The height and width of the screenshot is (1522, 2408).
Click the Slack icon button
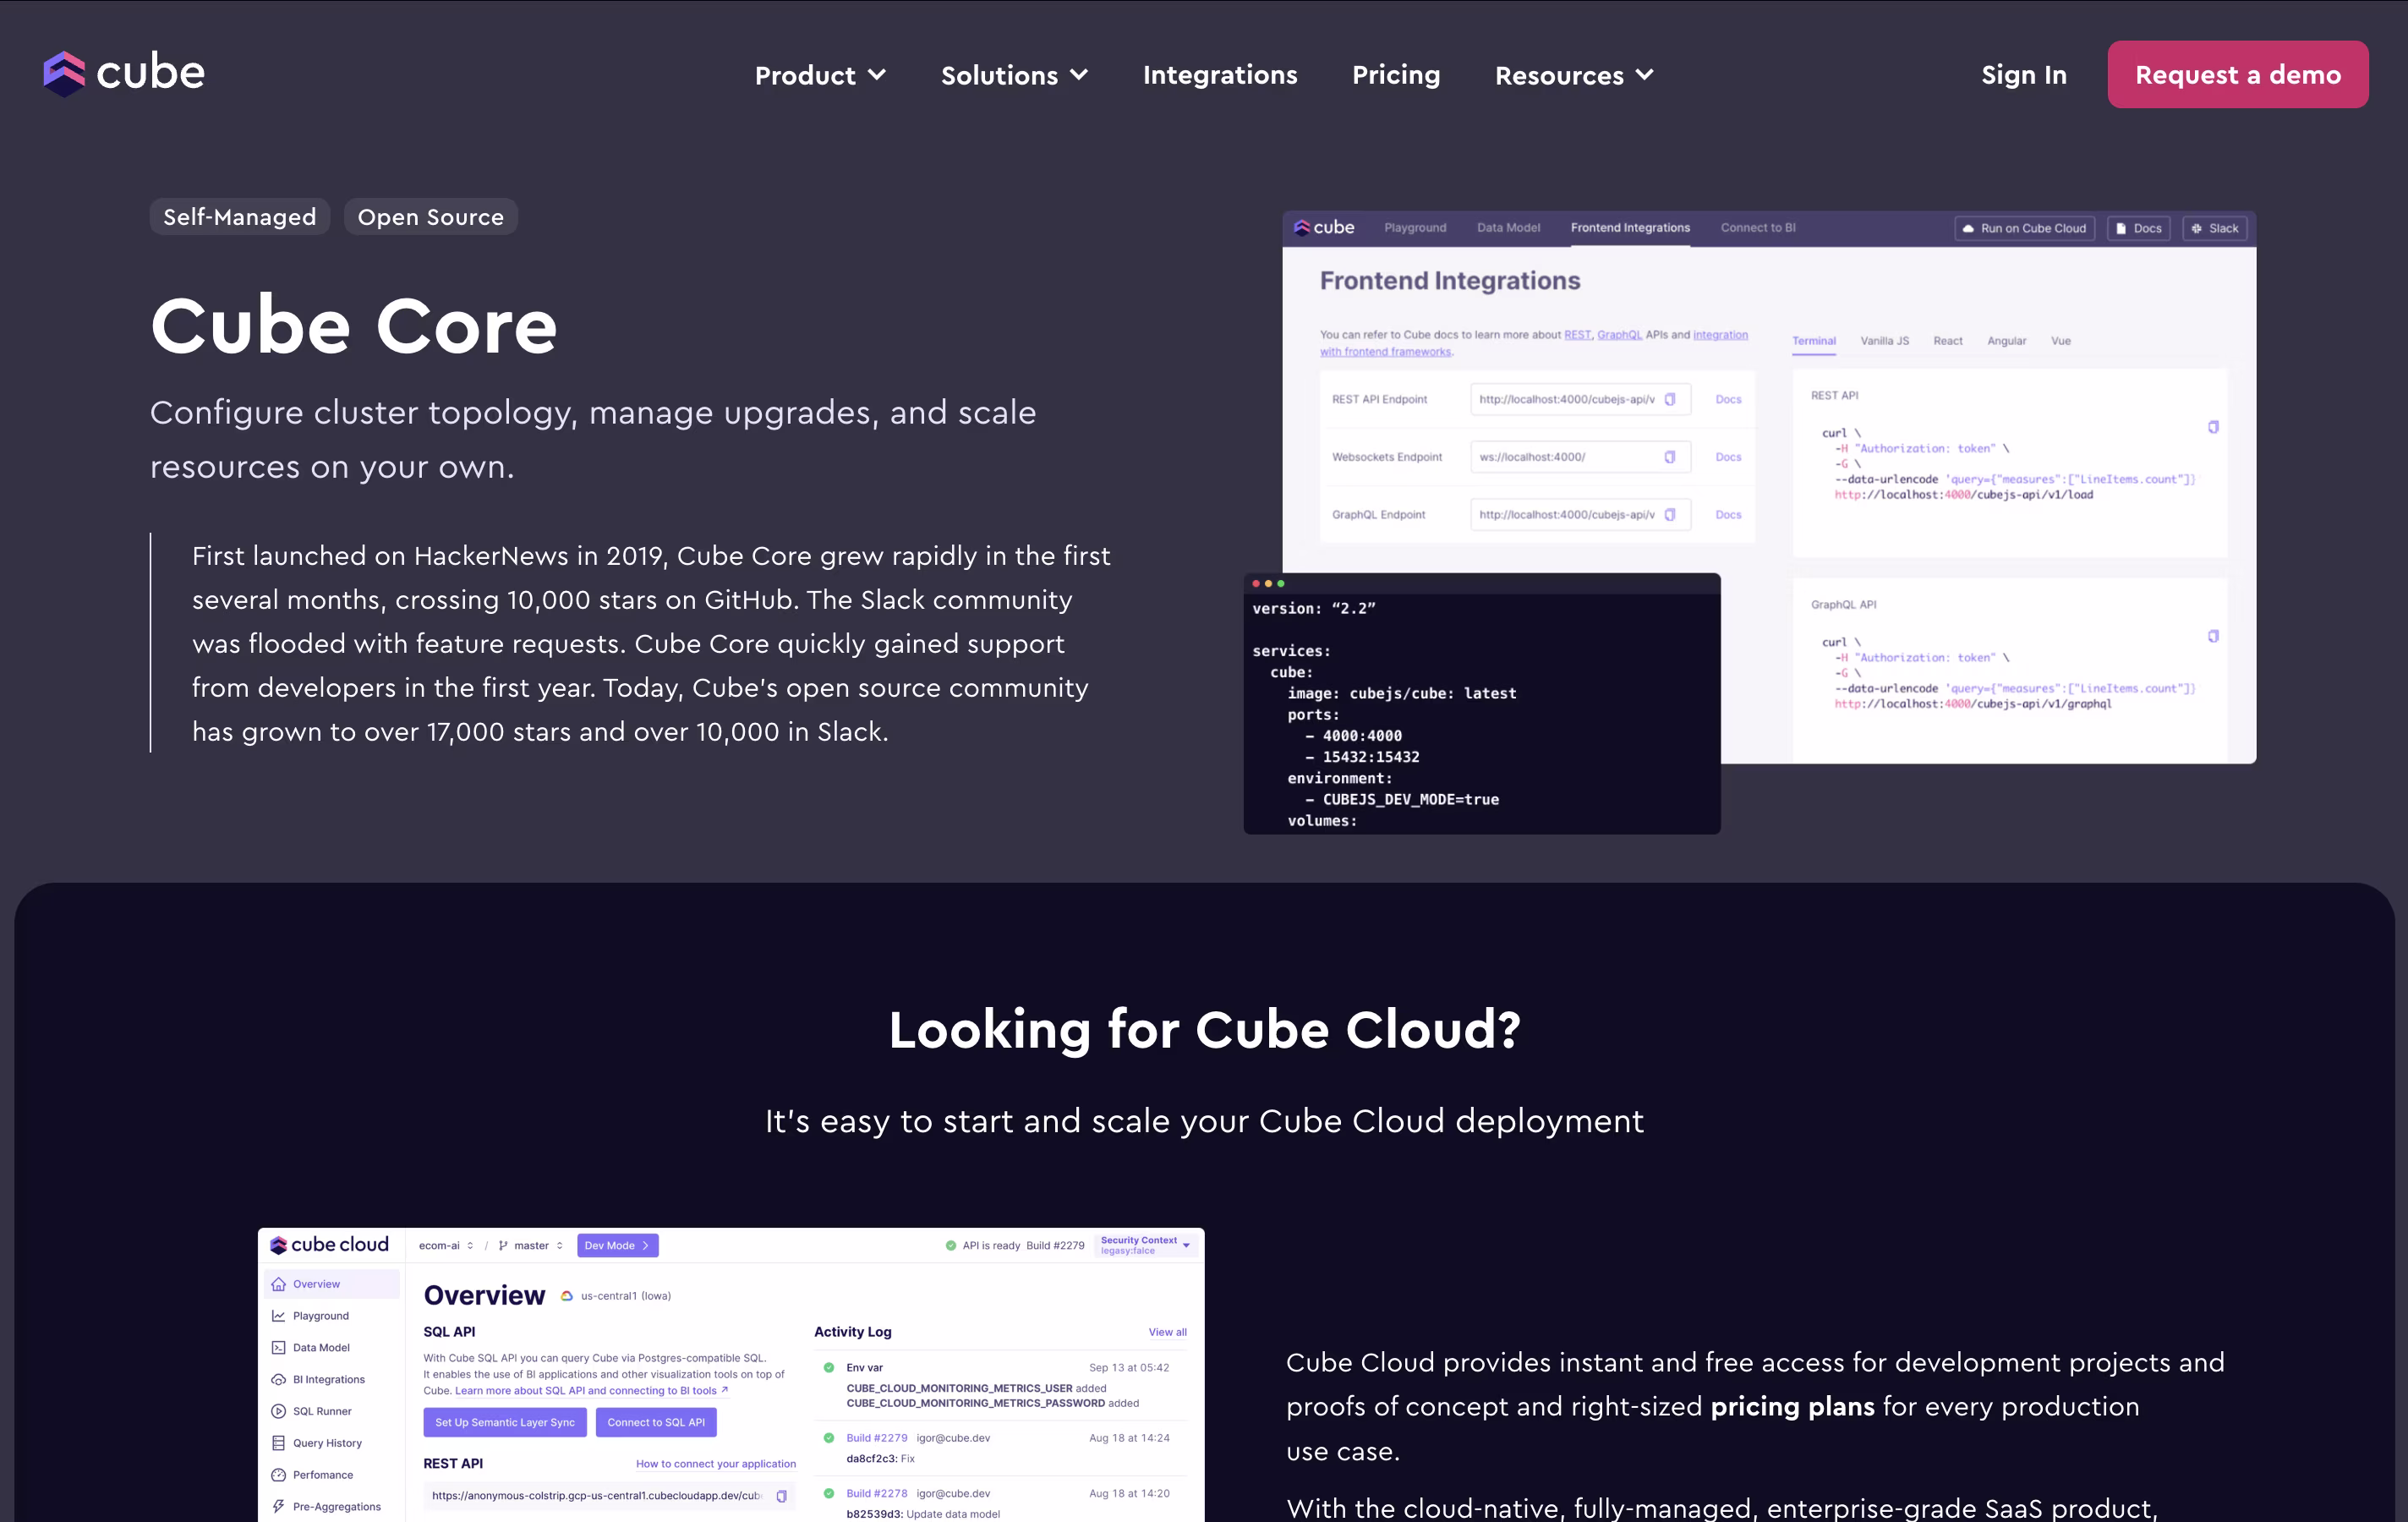pyautogui.click(x=2215, y=229)
